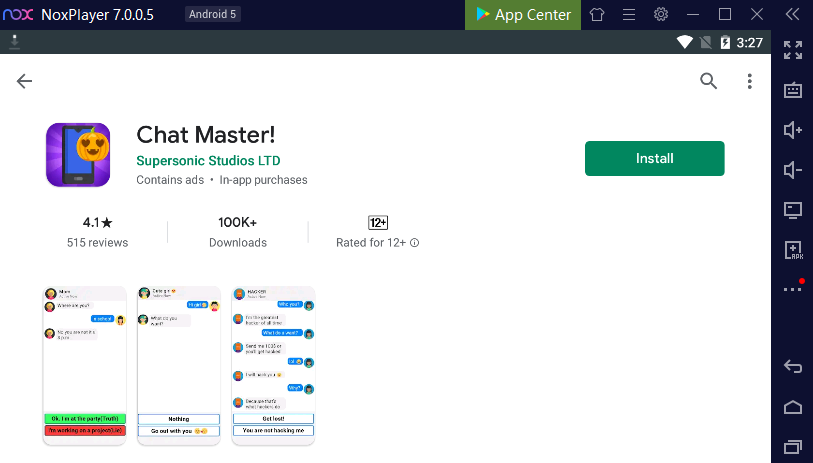Collapse the NoxPlayer sidebar with double arrows
The width and height of the screenshot is (813, 463).
pos(792,15)
